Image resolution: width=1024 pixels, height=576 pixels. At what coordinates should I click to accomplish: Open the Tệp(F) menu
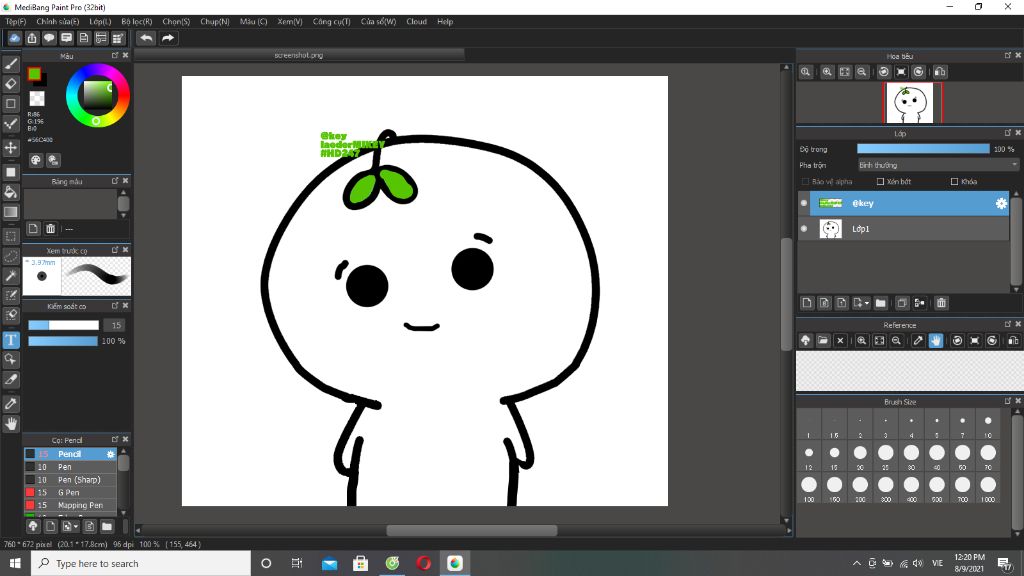16,22
